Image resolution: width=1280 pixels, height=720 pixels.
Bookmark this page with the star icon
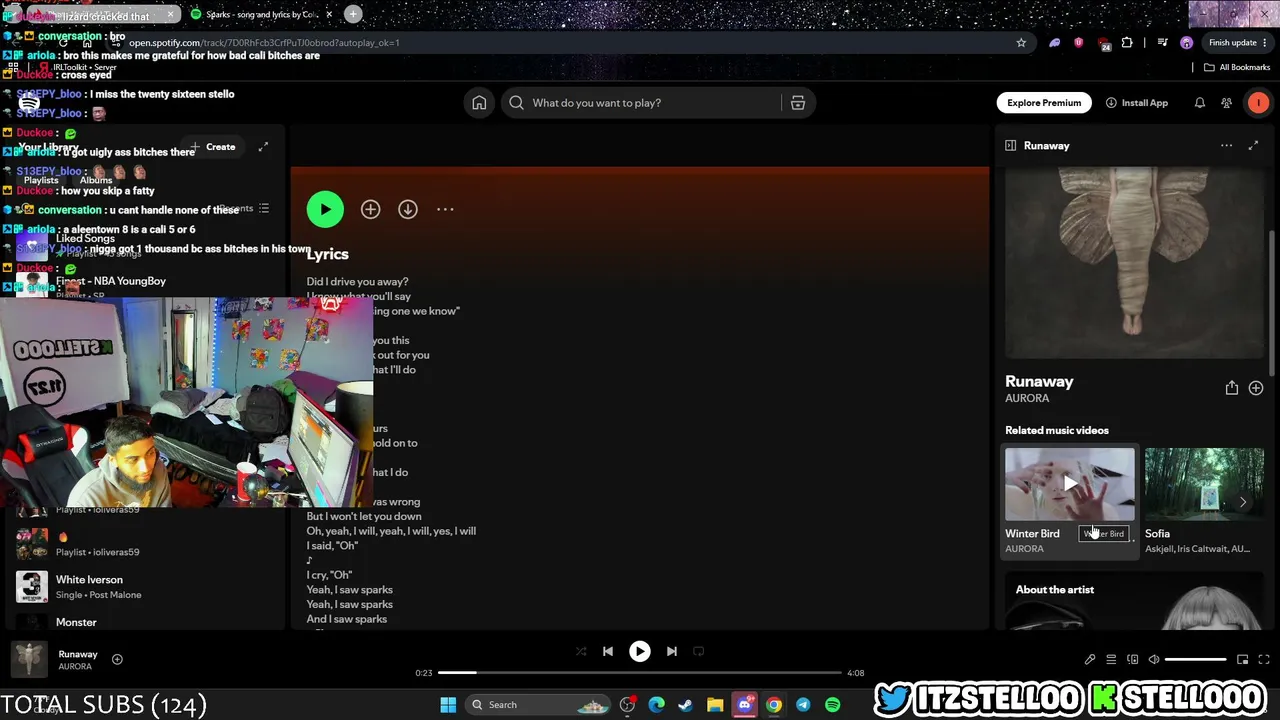tap(1021, 43)
